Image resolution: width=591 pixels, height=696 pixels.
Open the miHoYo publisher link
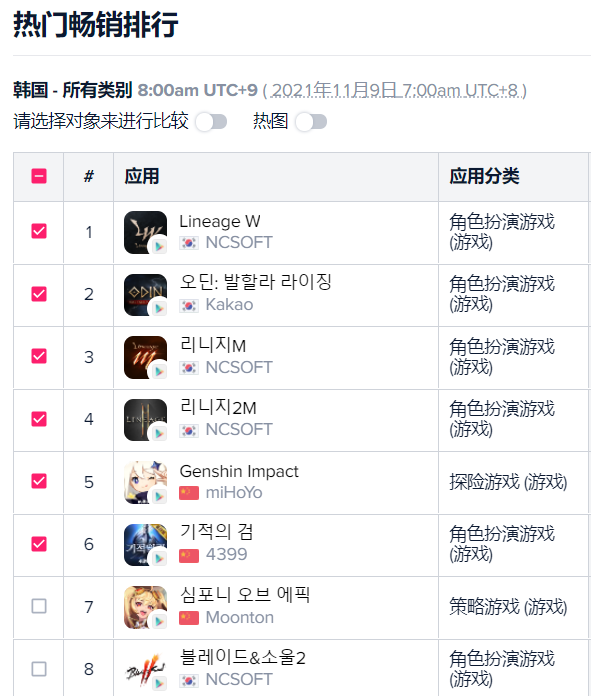point(234,493)
